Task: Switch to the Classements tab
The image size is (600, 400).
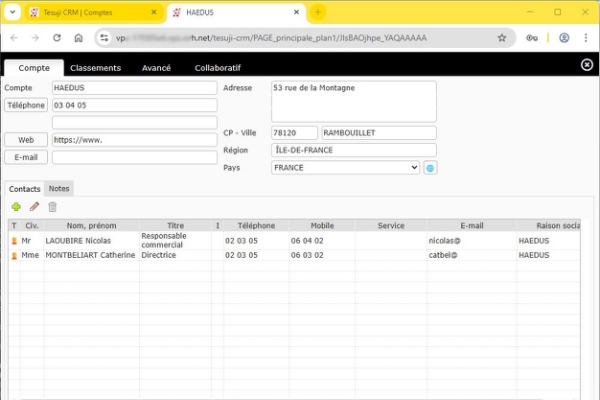Action: click(96, 68)
